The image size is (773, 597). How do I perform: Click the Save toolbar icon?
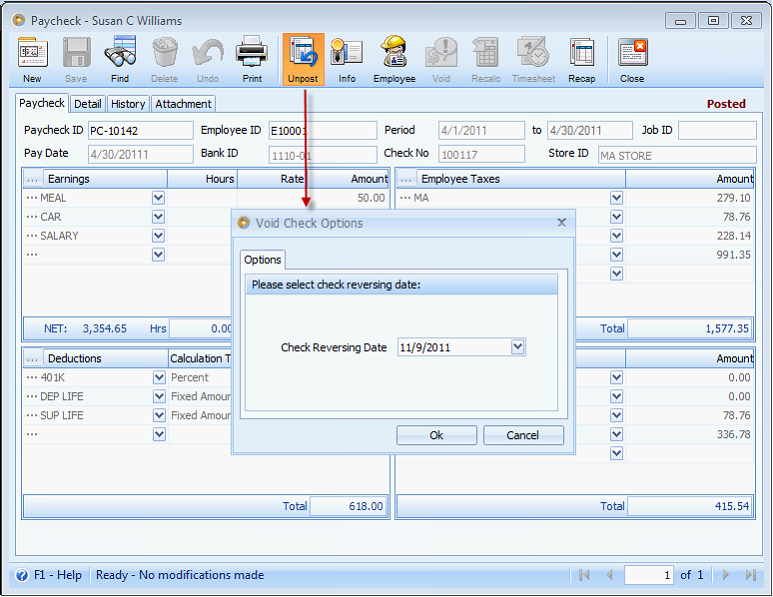point(76,60)
